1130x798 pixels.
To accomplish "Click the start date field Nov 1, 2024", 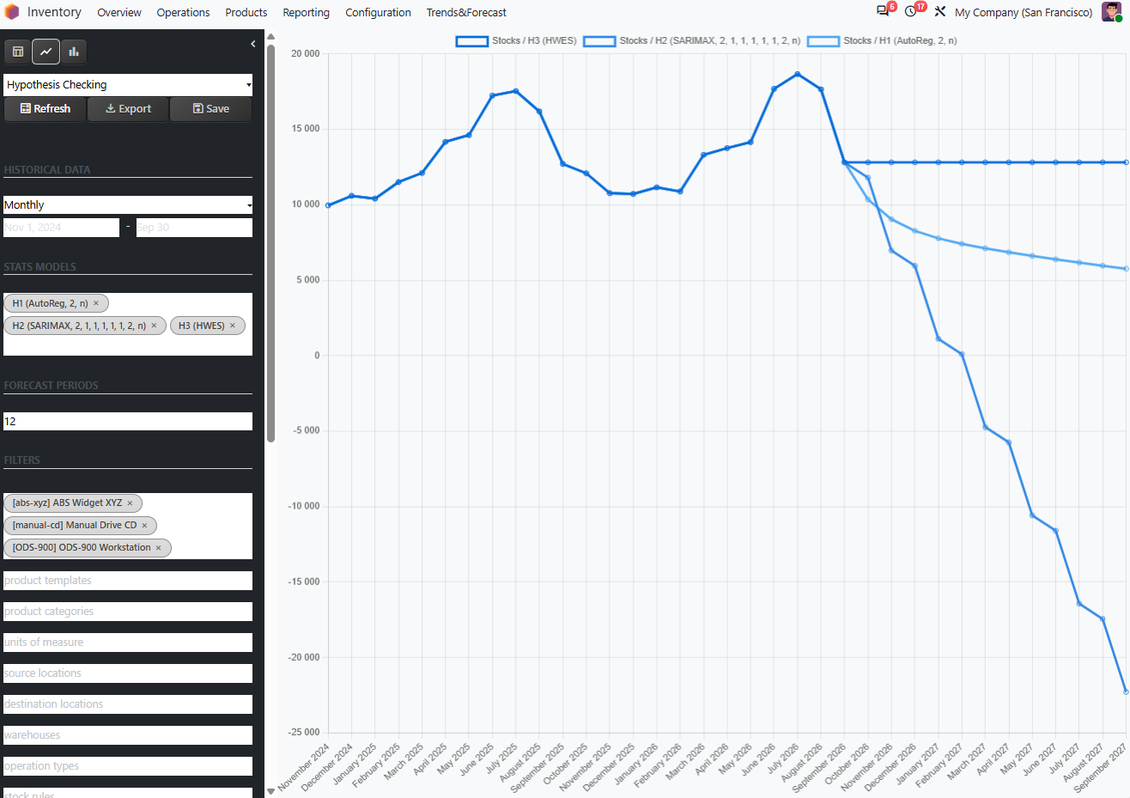I will (x=61, y=227).
